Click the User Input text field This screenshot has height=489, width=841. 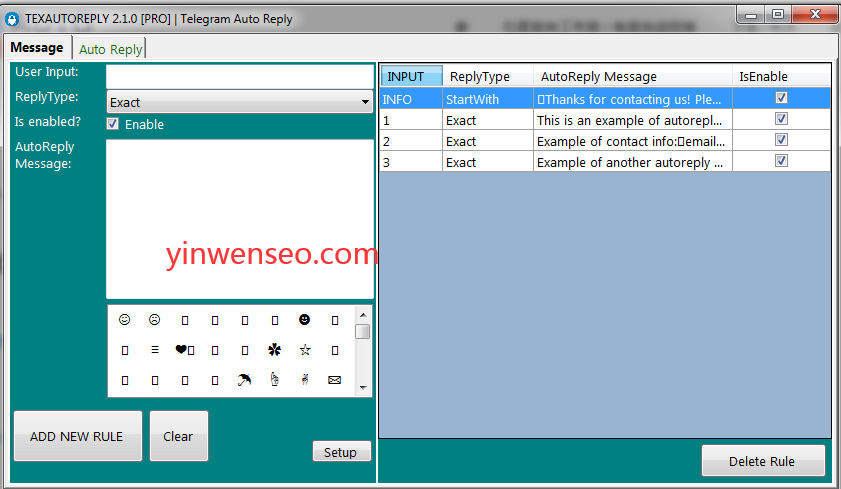[x=240, y=77]
